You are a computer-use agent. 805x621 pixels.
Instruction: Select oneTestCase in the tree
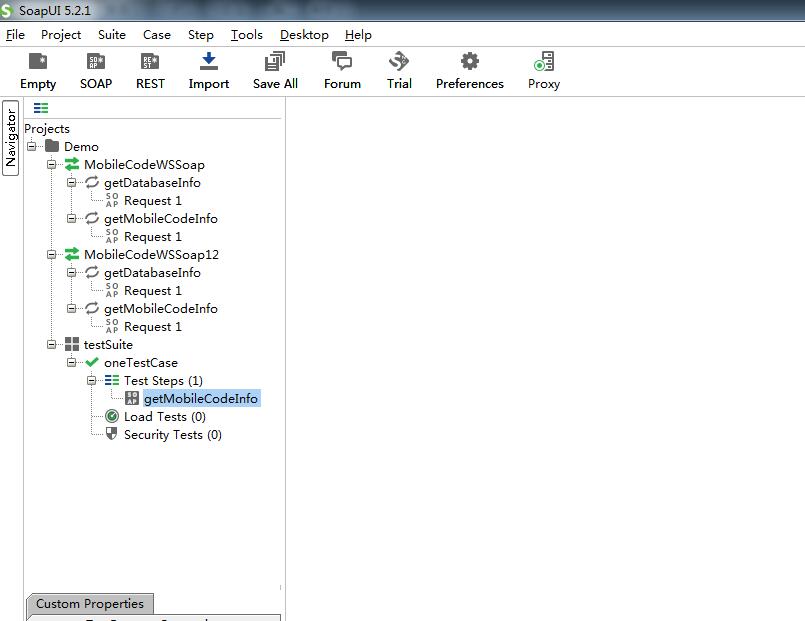[x=141, y=363]
